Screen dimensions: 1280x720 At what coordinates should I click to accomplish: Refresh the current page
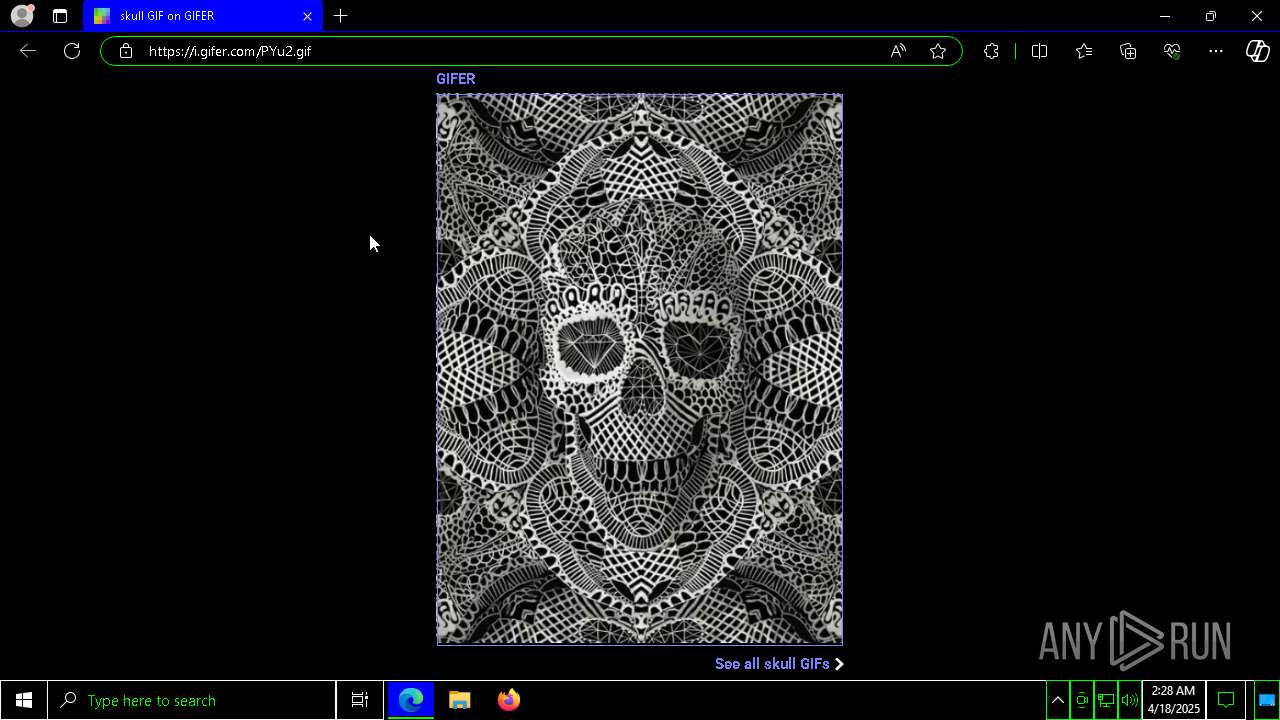(72, 51)
